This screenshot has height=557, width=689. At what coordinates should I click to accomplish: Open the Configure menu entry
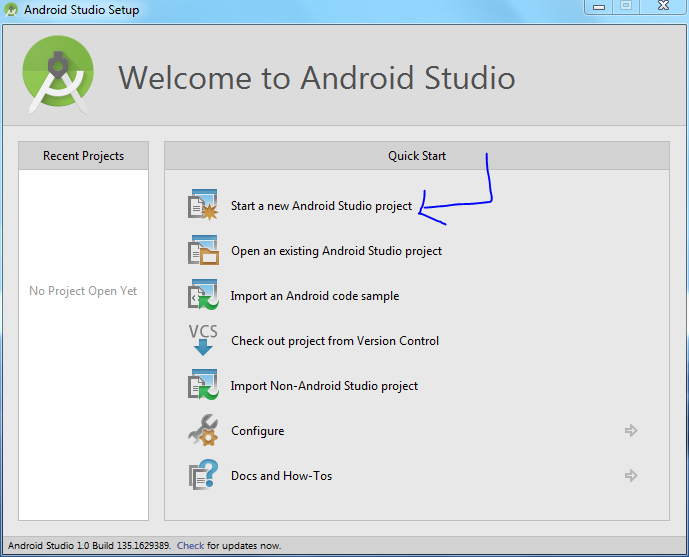click(x=257, y=431)
